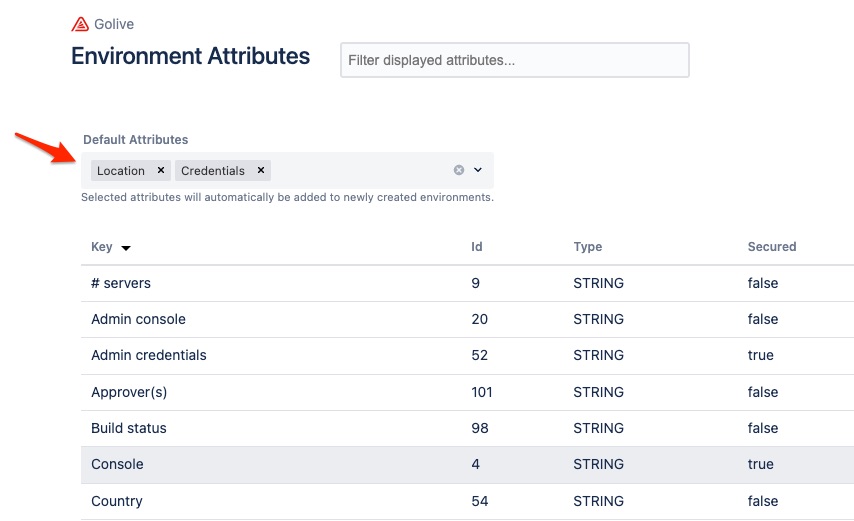
Task: Open the Build status attribute
Action: click(129, 428)
